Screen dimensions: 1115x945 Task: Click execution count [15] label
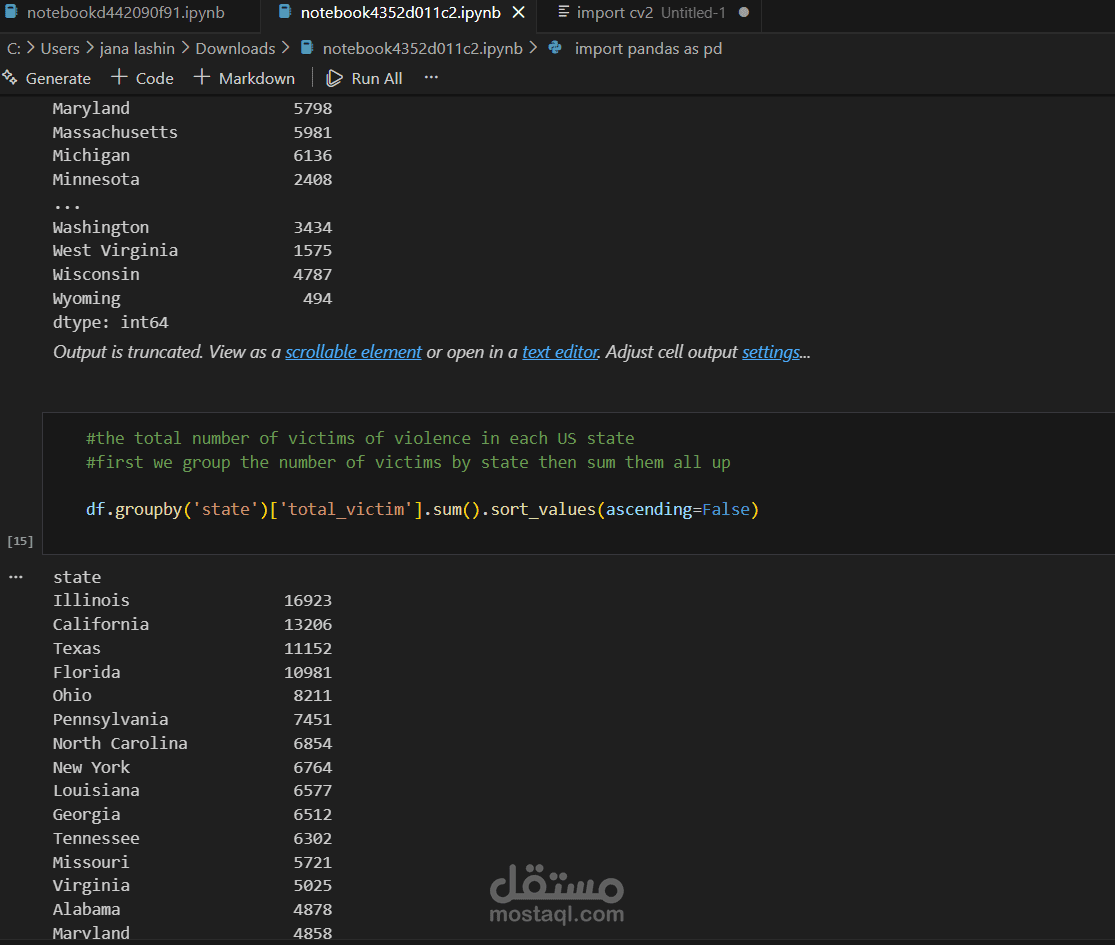click(x=20, y=541)
